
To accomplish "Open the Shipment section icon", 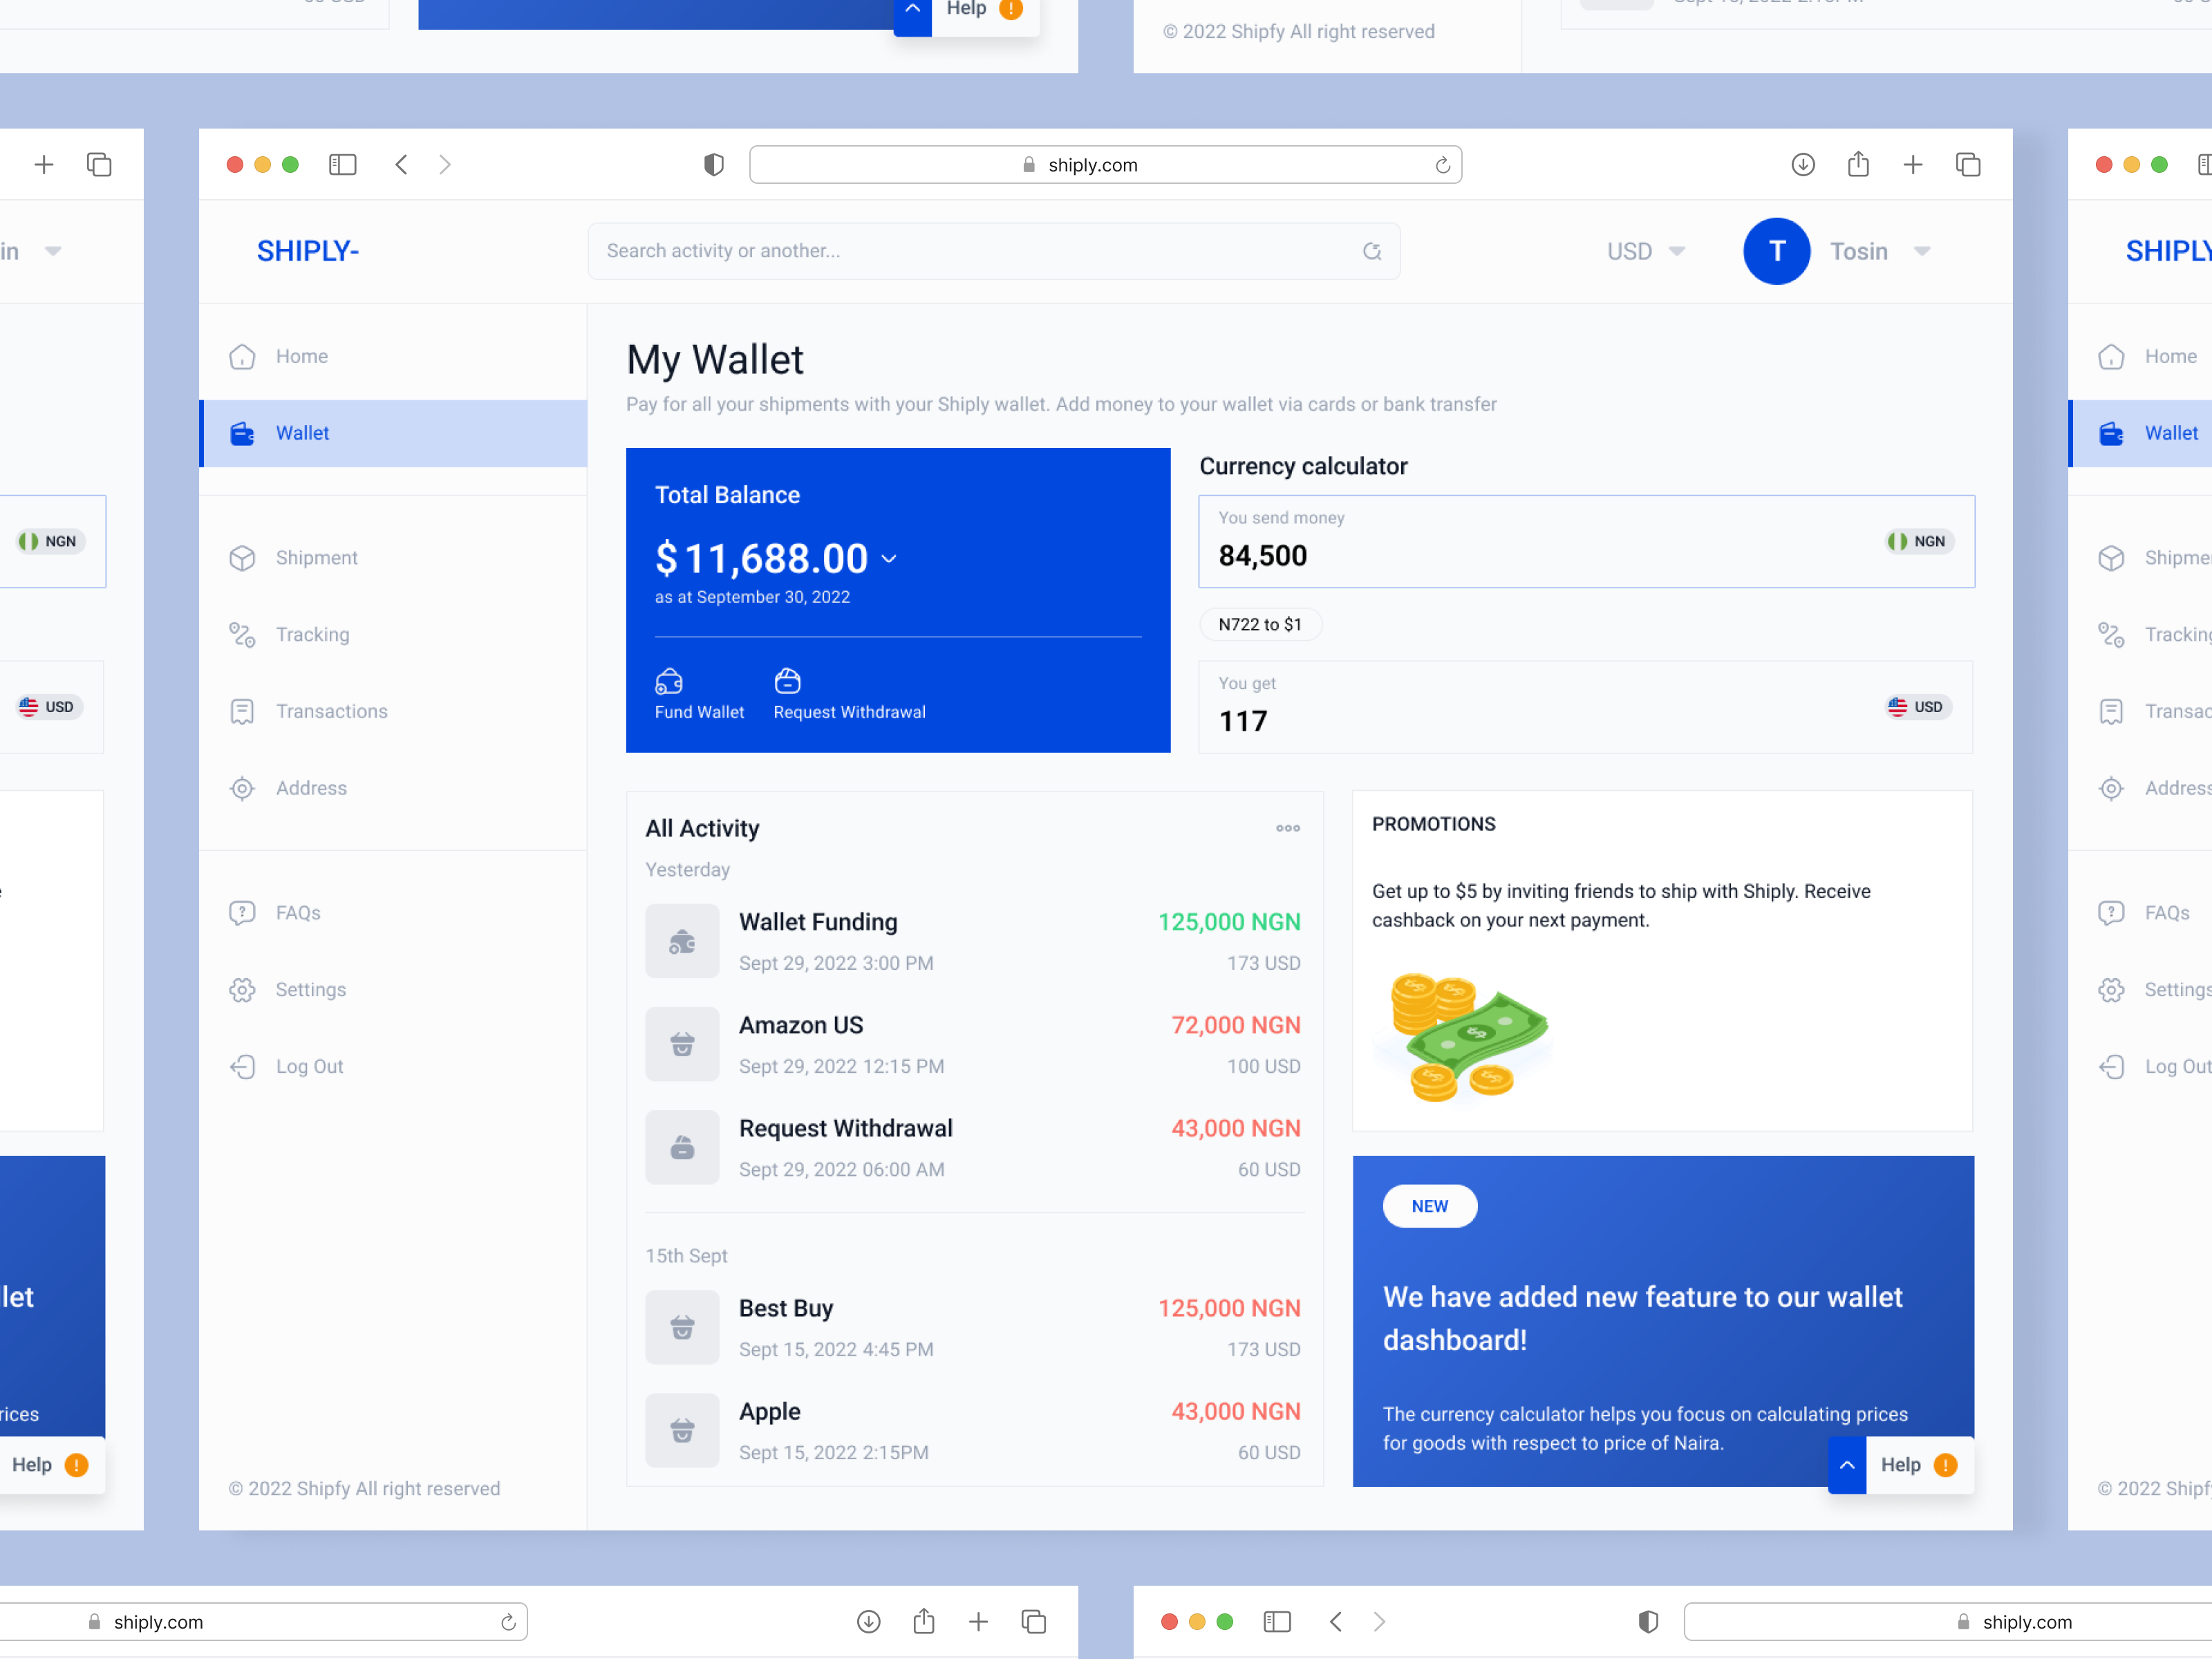I will (x=243, y=558).
